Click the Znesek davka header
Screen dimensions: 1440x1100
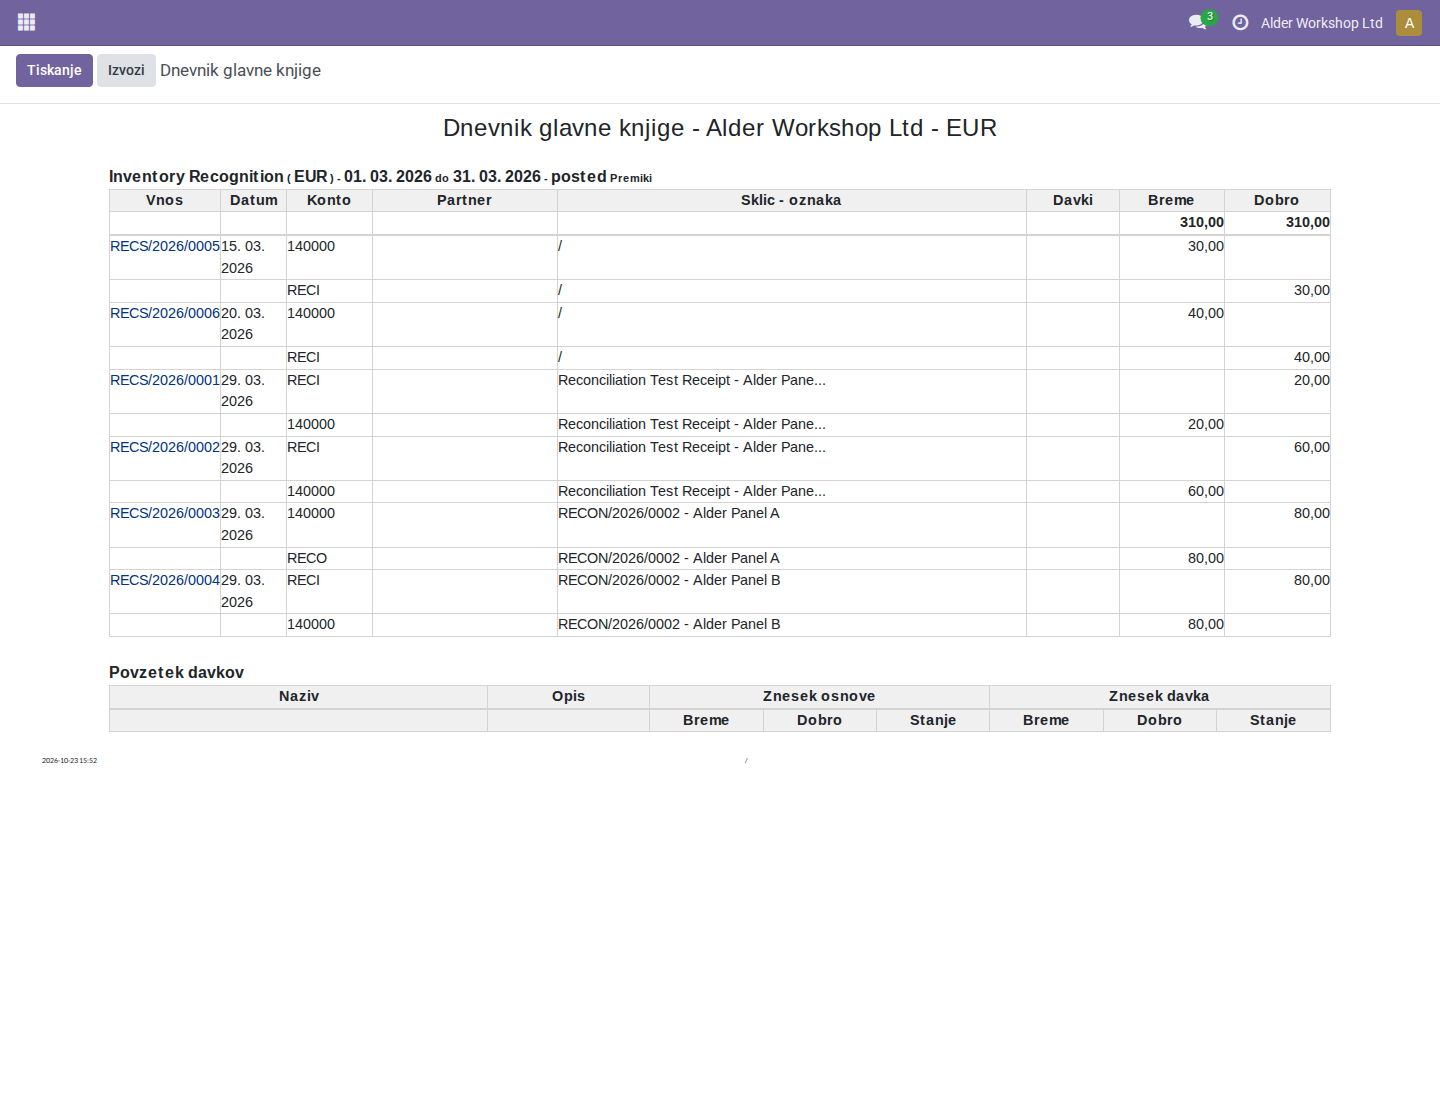pyautogui.click(x=1159, y=696)
